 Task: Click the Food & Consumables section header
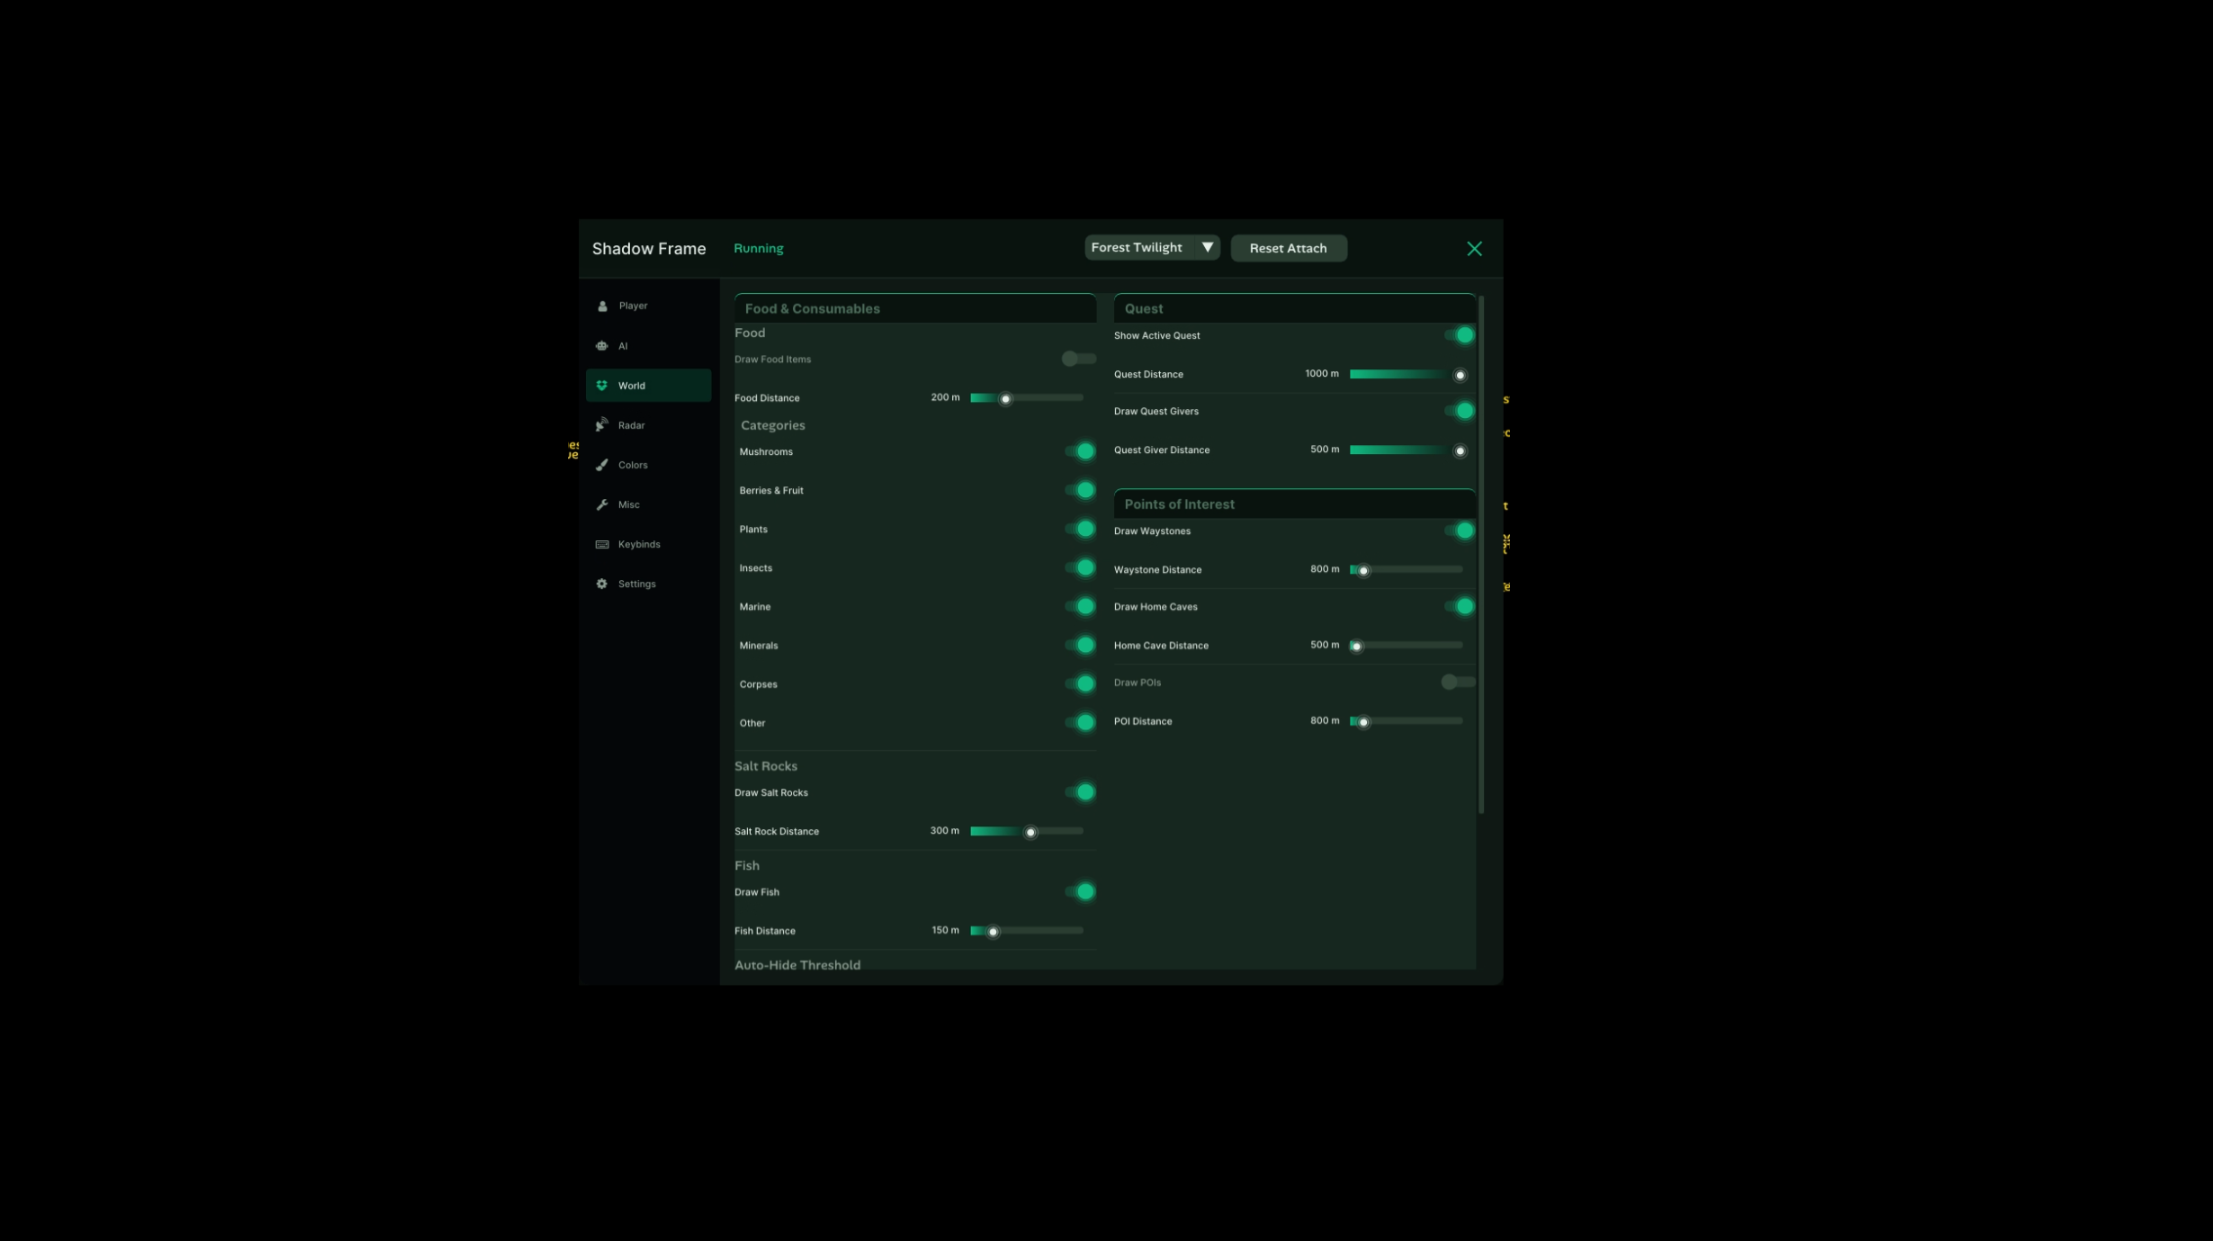click(x=915, y=308)
